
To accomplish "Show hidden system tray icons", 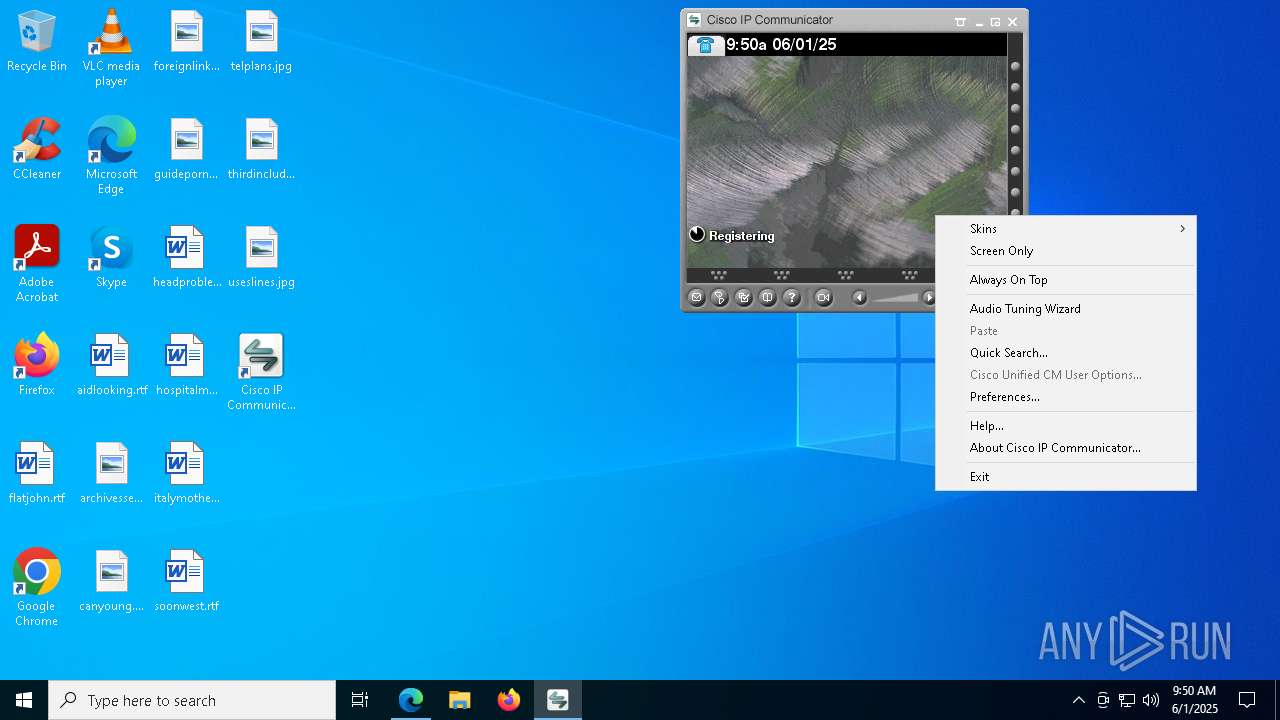I will click(1078, 700).
